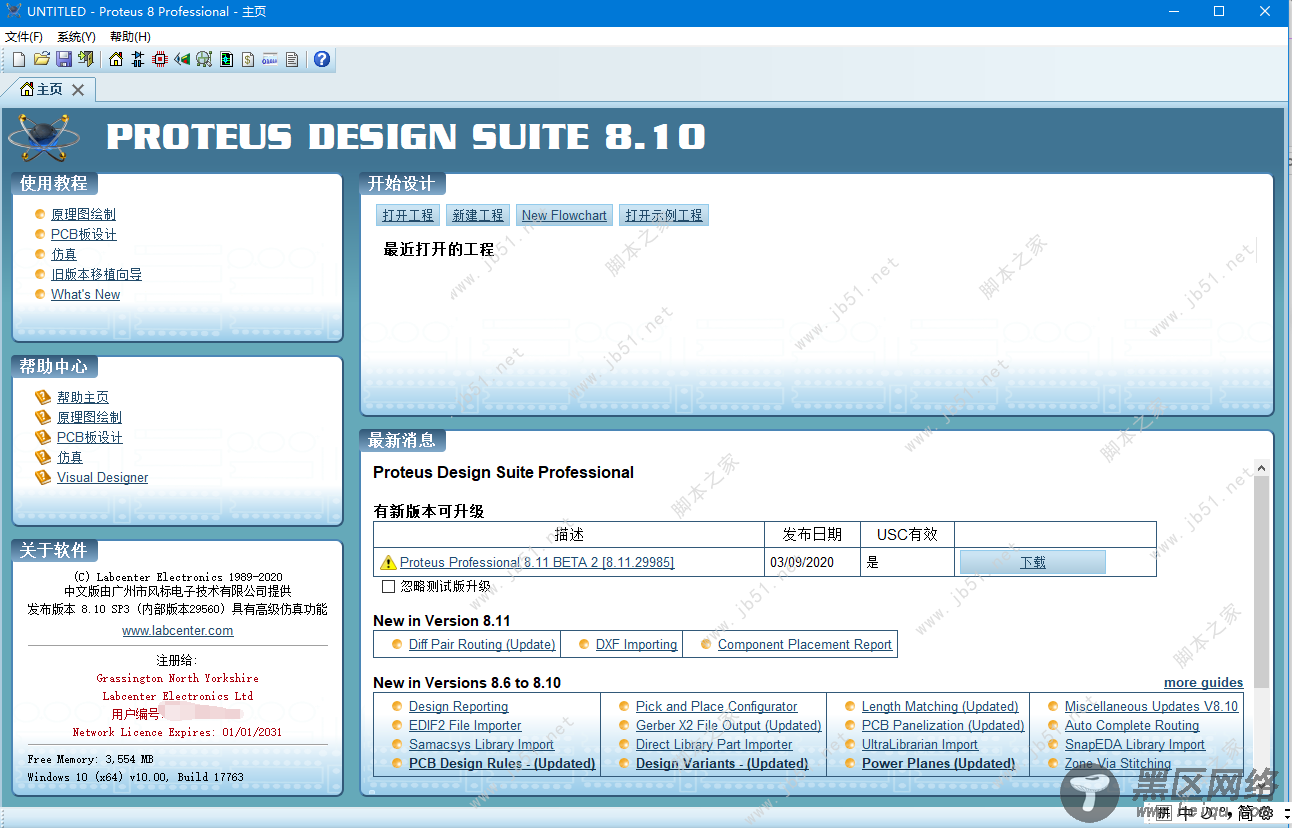Open the Visual Designer help link
Viewport: 1292px width, 828px height.
(x=102, y=477)
